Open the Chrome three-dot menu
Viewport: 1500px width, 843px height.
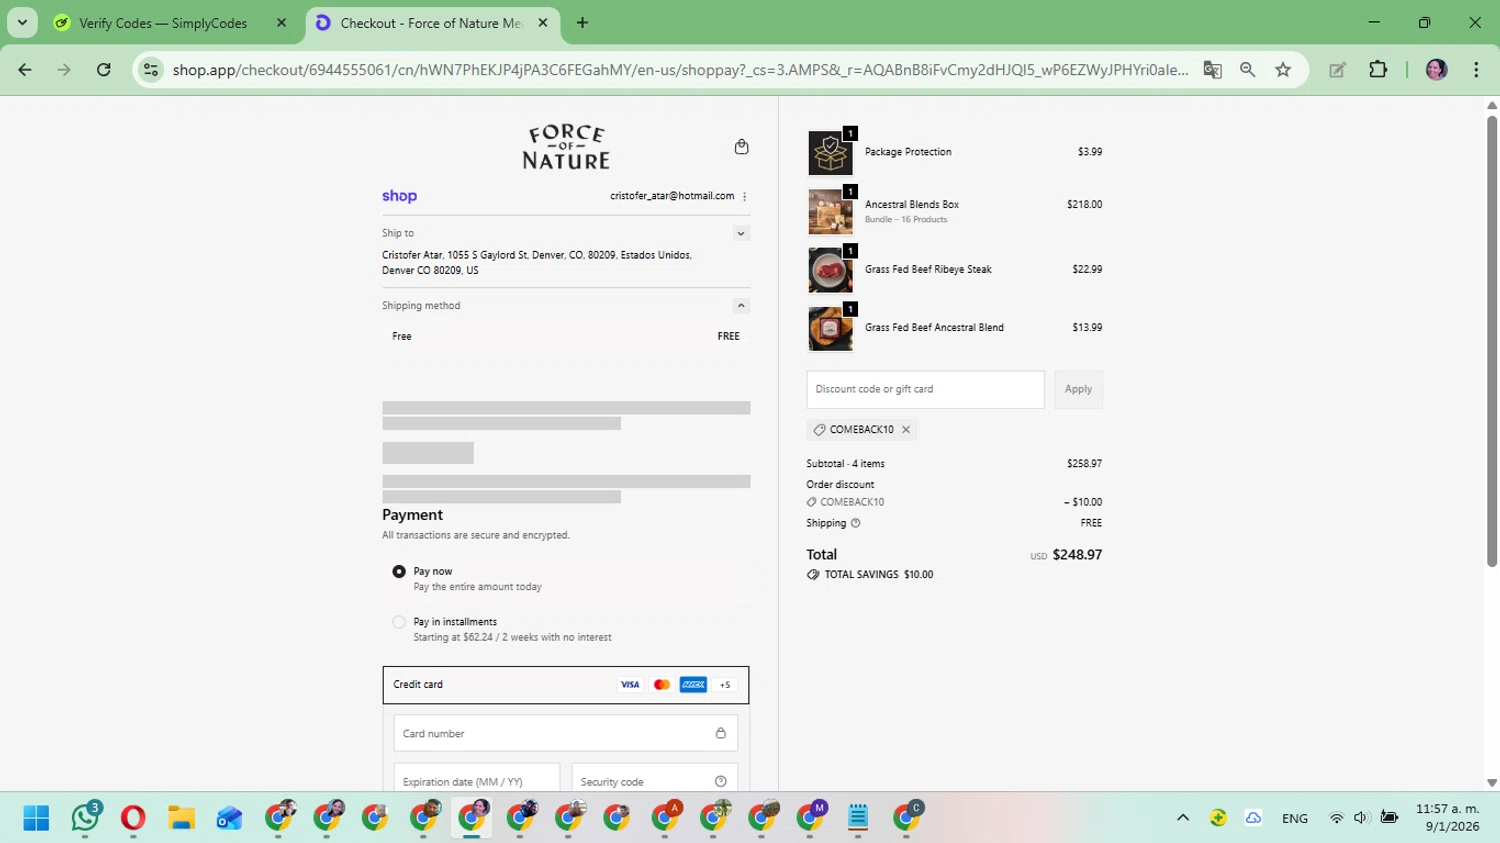coord(1476,70)
